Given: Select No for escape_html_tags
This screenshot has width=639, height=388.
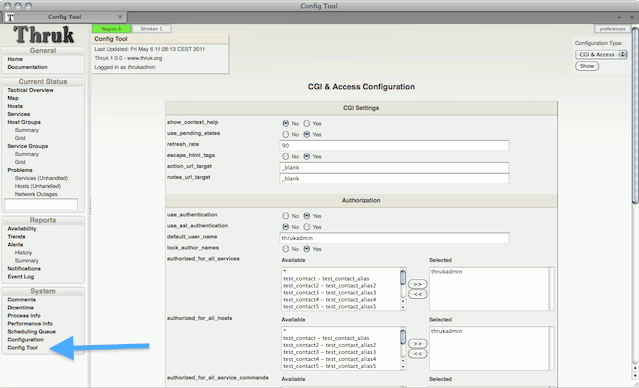Looking at the screenshot, I should pos(286,156).
